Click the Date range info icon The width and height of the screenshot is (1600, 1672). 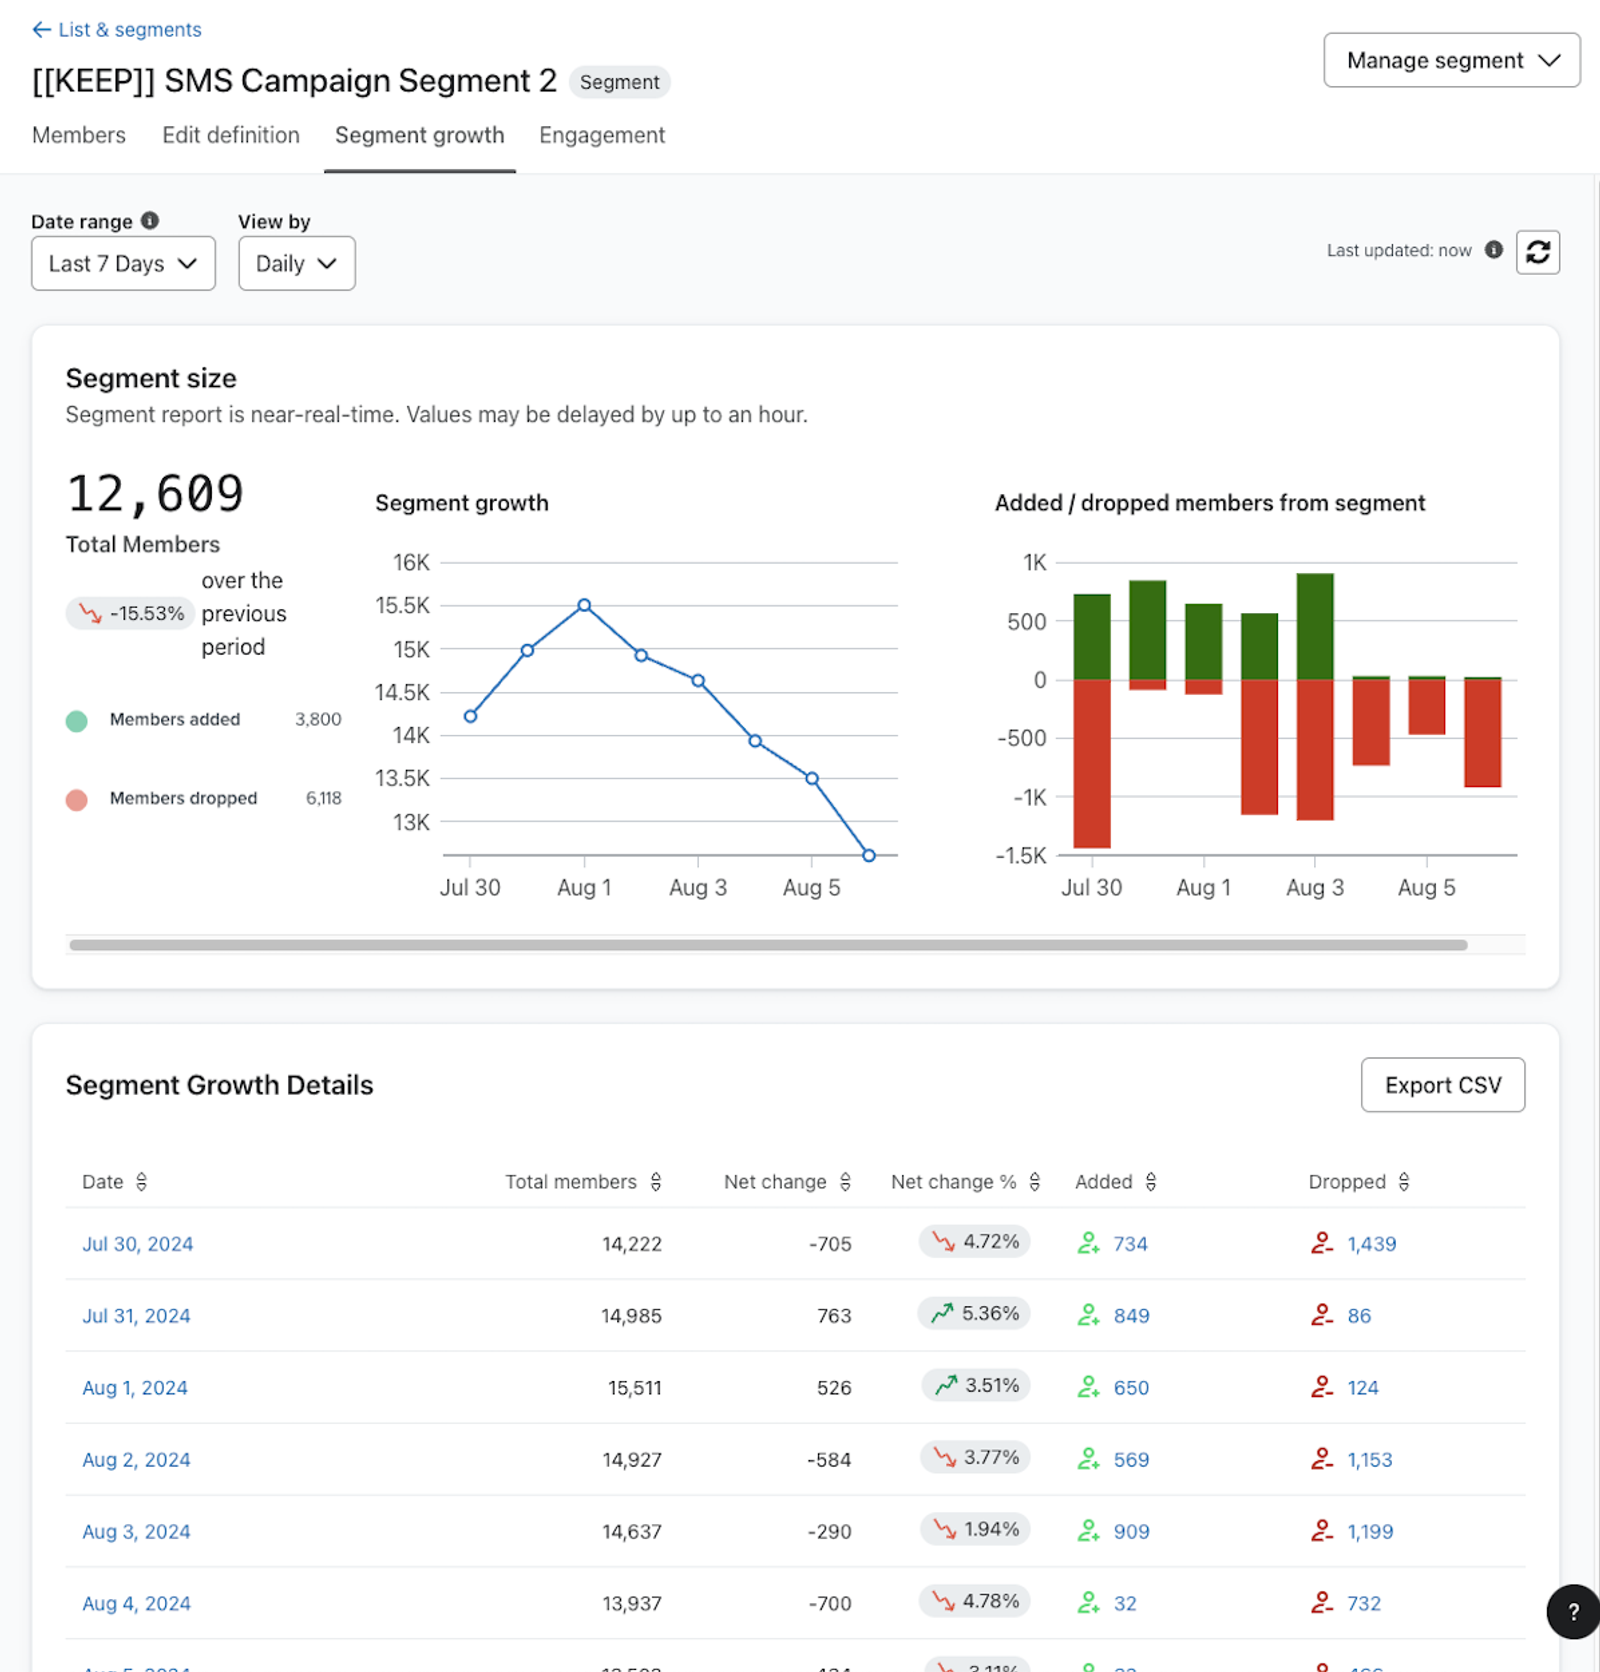pos(150,220)
